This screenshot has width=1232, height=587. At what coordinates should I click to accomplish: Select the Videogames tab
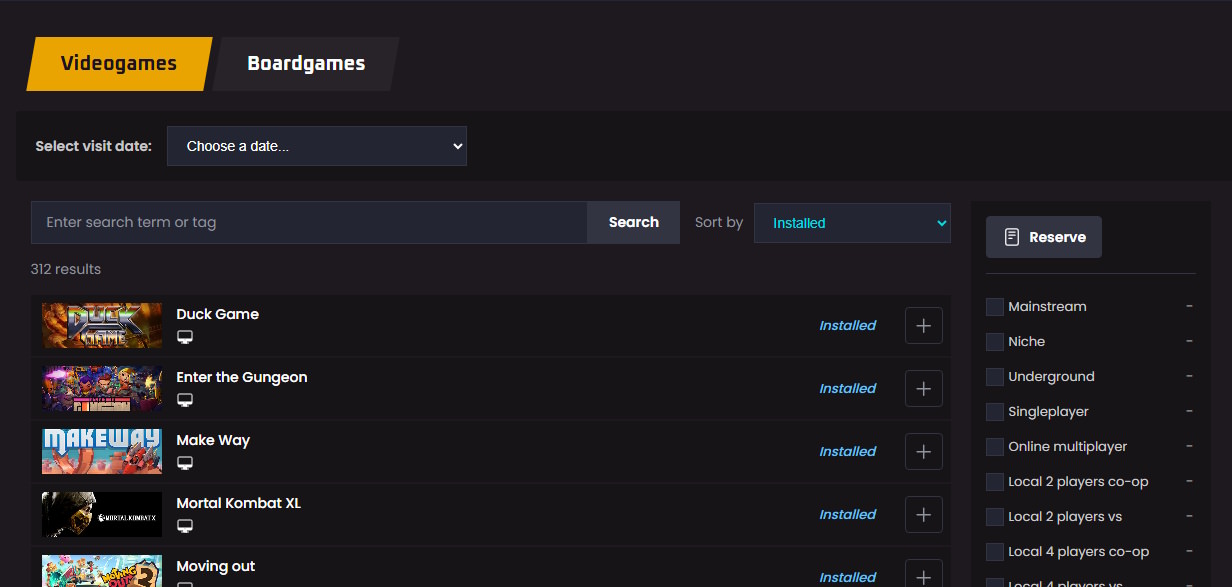[x=118, y=64]
